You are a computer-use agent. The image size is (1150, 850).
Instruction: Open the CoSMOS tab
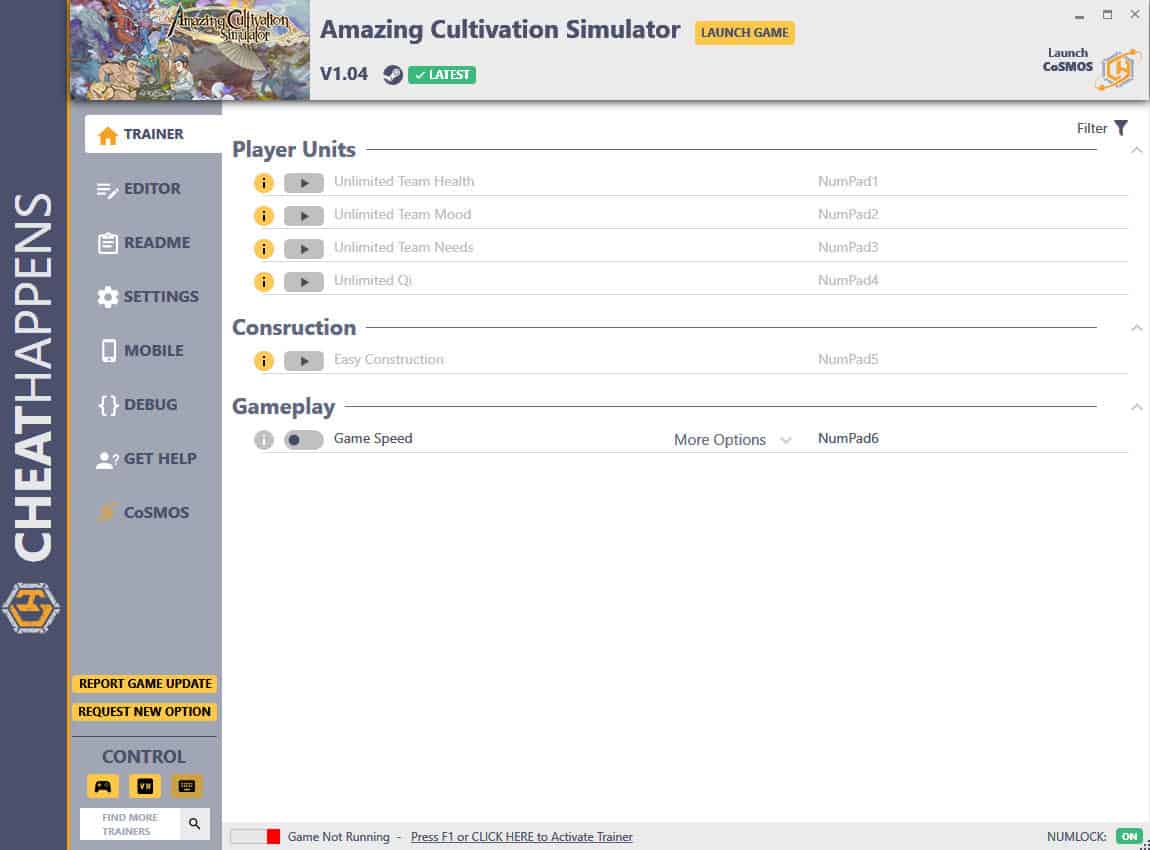144,513
